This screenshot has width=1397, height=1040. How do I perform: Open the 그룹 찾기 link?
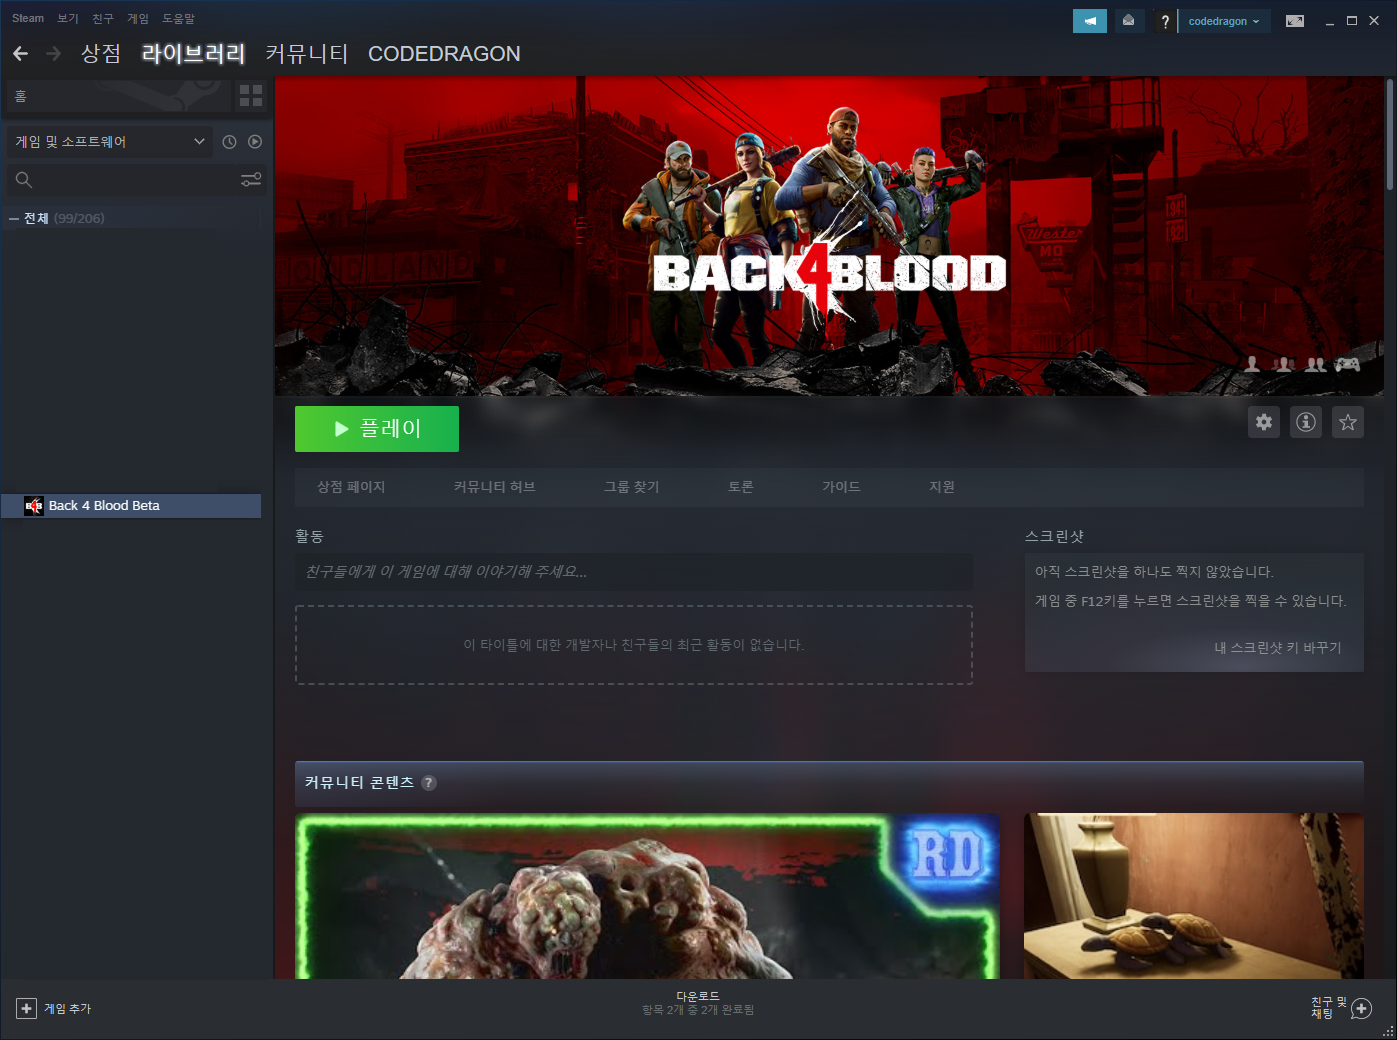632,487
